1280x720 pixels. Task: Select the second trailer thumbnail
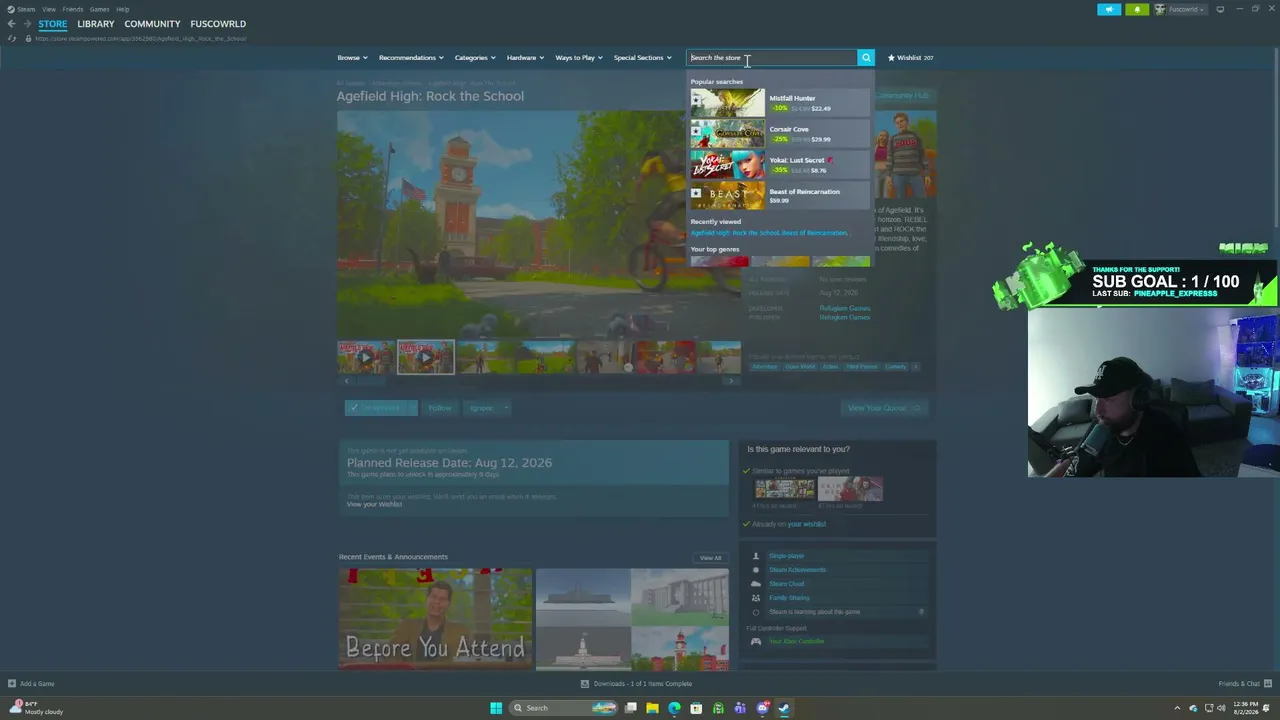(x=426, y=357)
